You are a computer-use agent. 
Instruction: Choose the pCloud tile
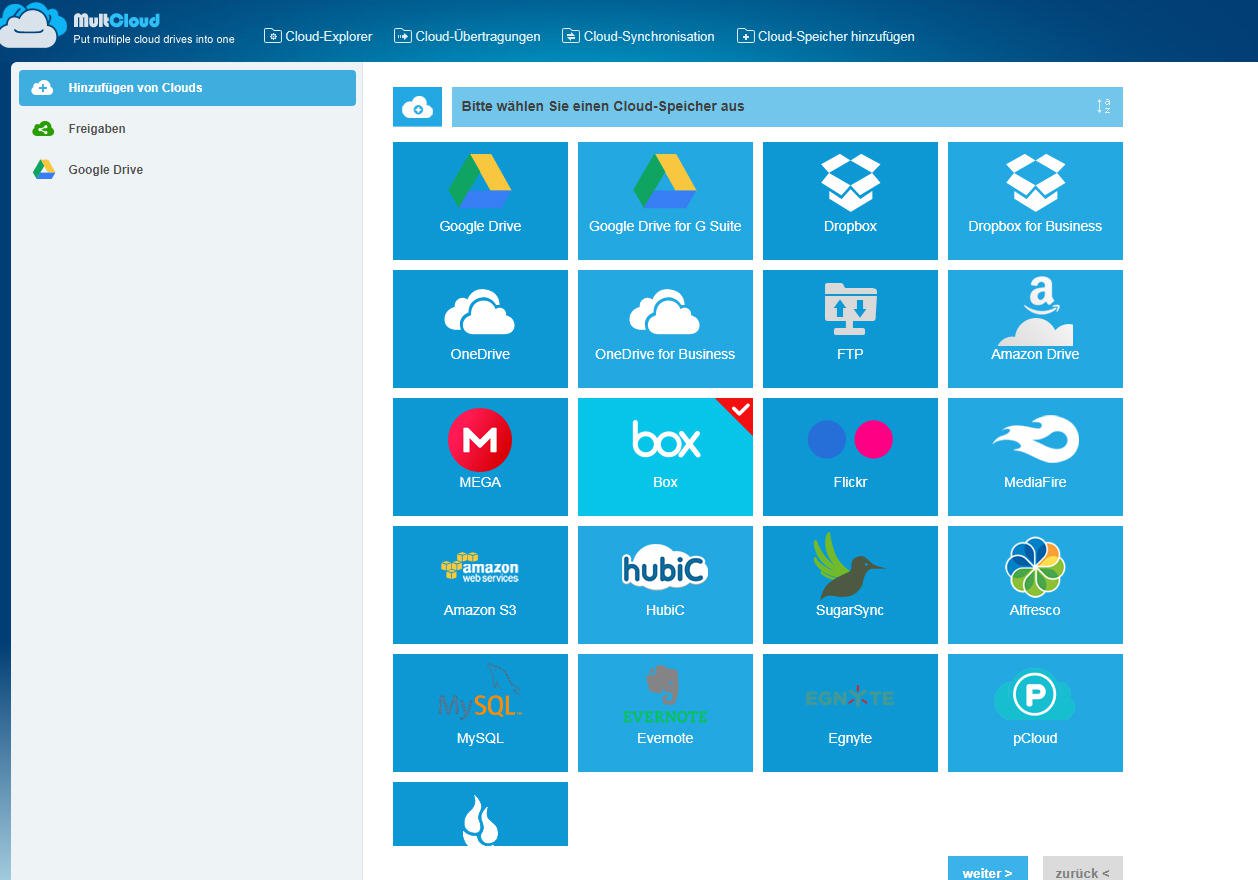(1035, 712)
